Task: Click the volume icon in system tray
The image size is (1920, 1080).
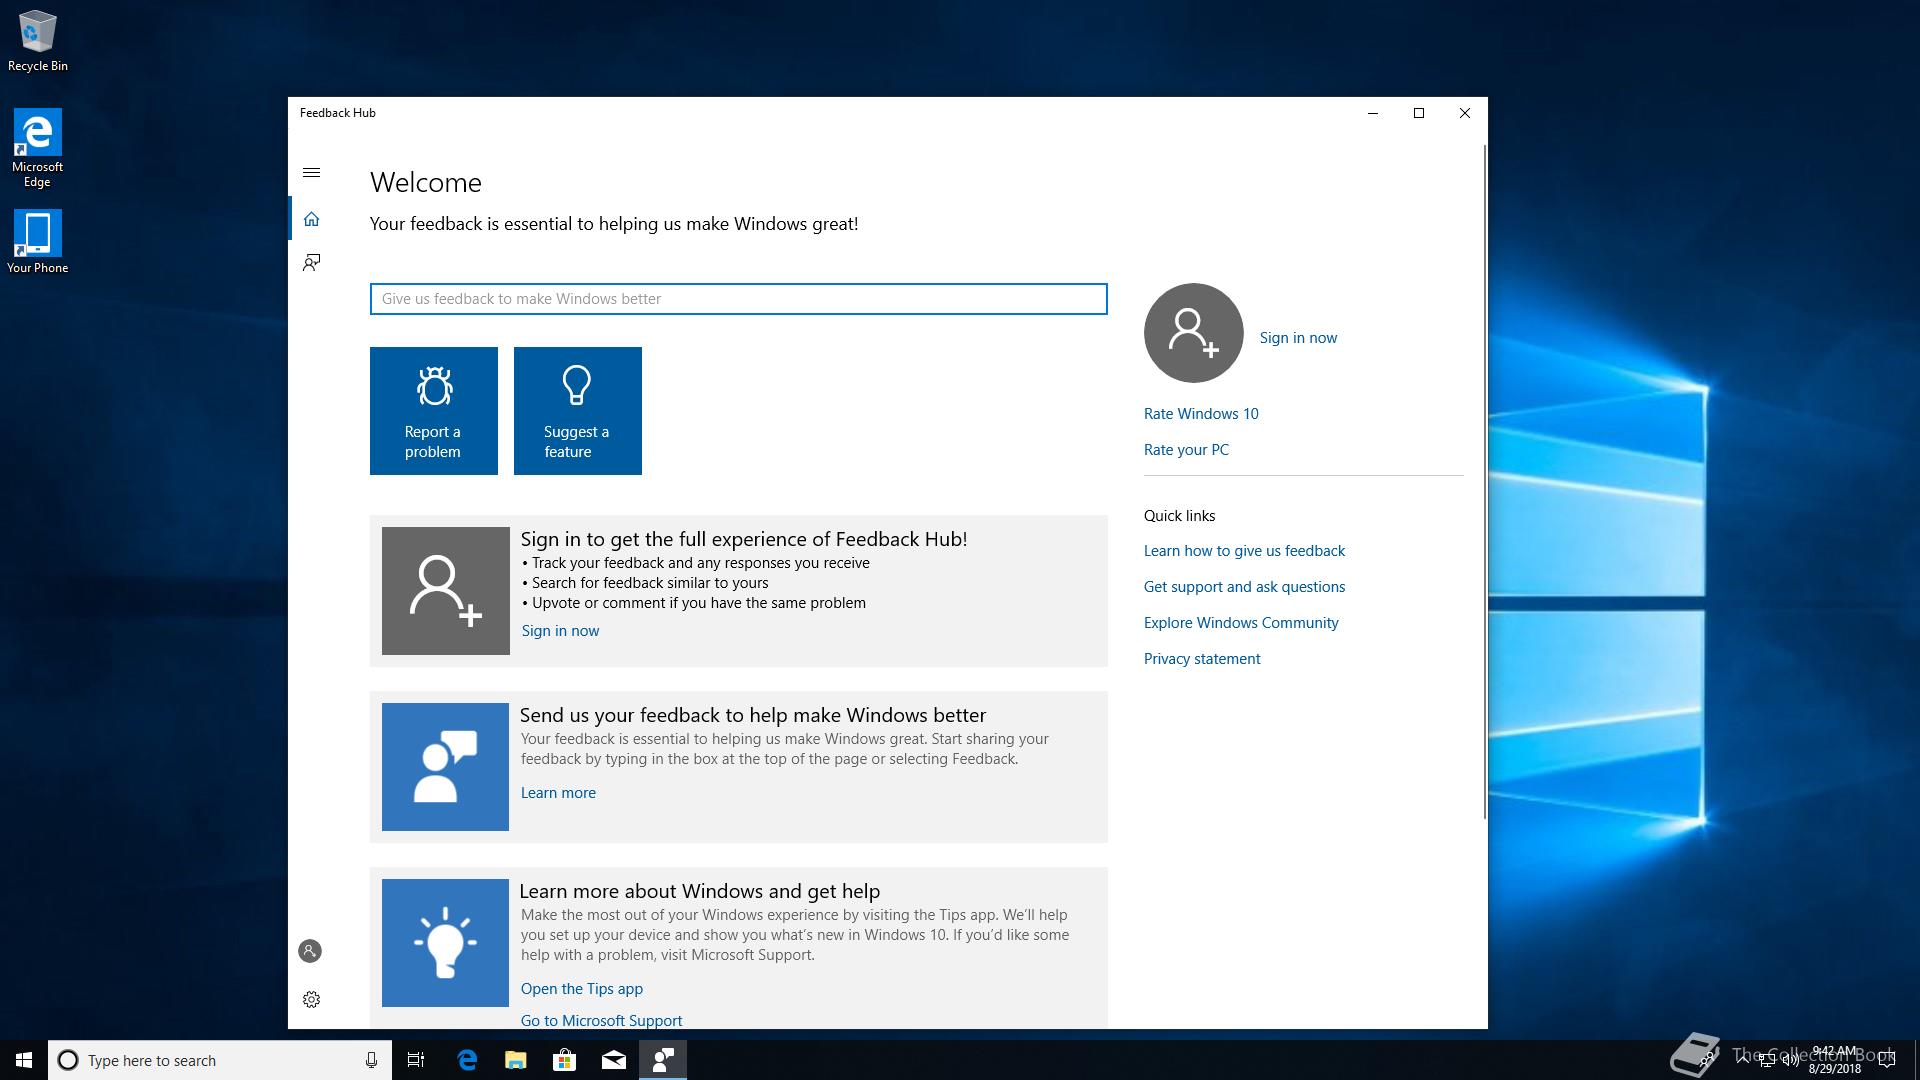Action: (x=1790, y=1060)
